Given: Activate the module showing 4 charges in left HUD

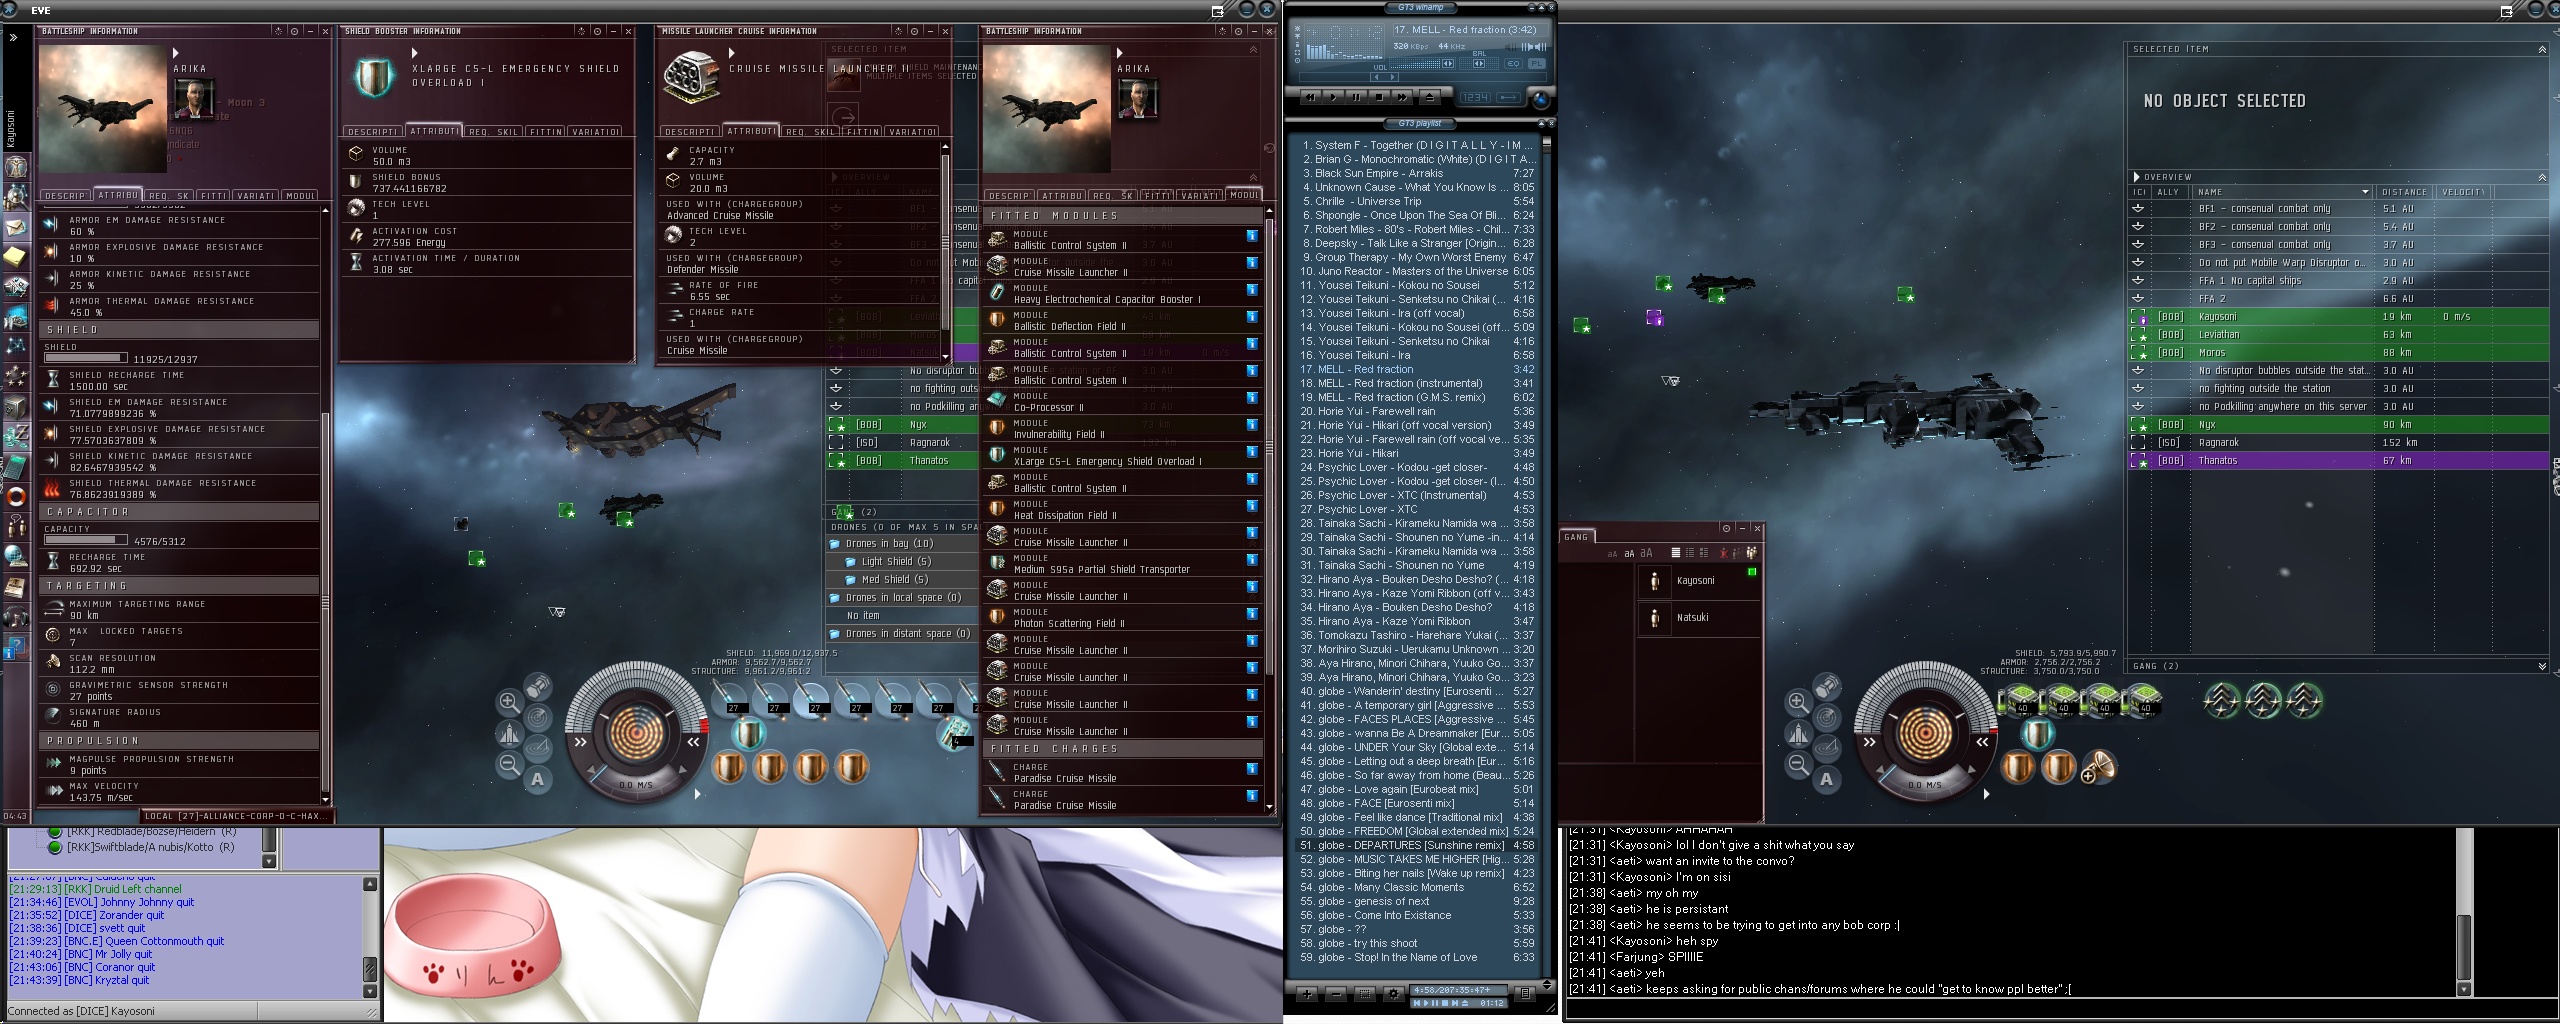Looking at the screenshot, I should 956,733.
